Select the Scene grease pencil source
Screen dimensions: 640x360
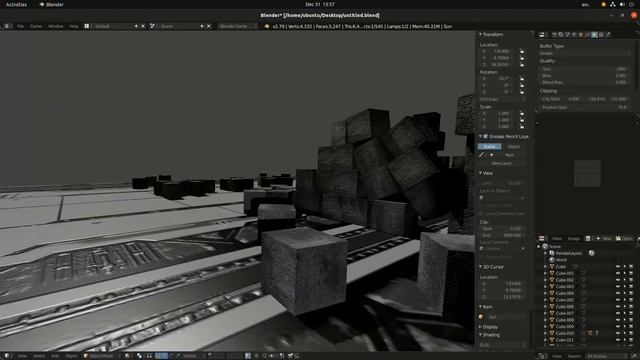coord(489,147)
